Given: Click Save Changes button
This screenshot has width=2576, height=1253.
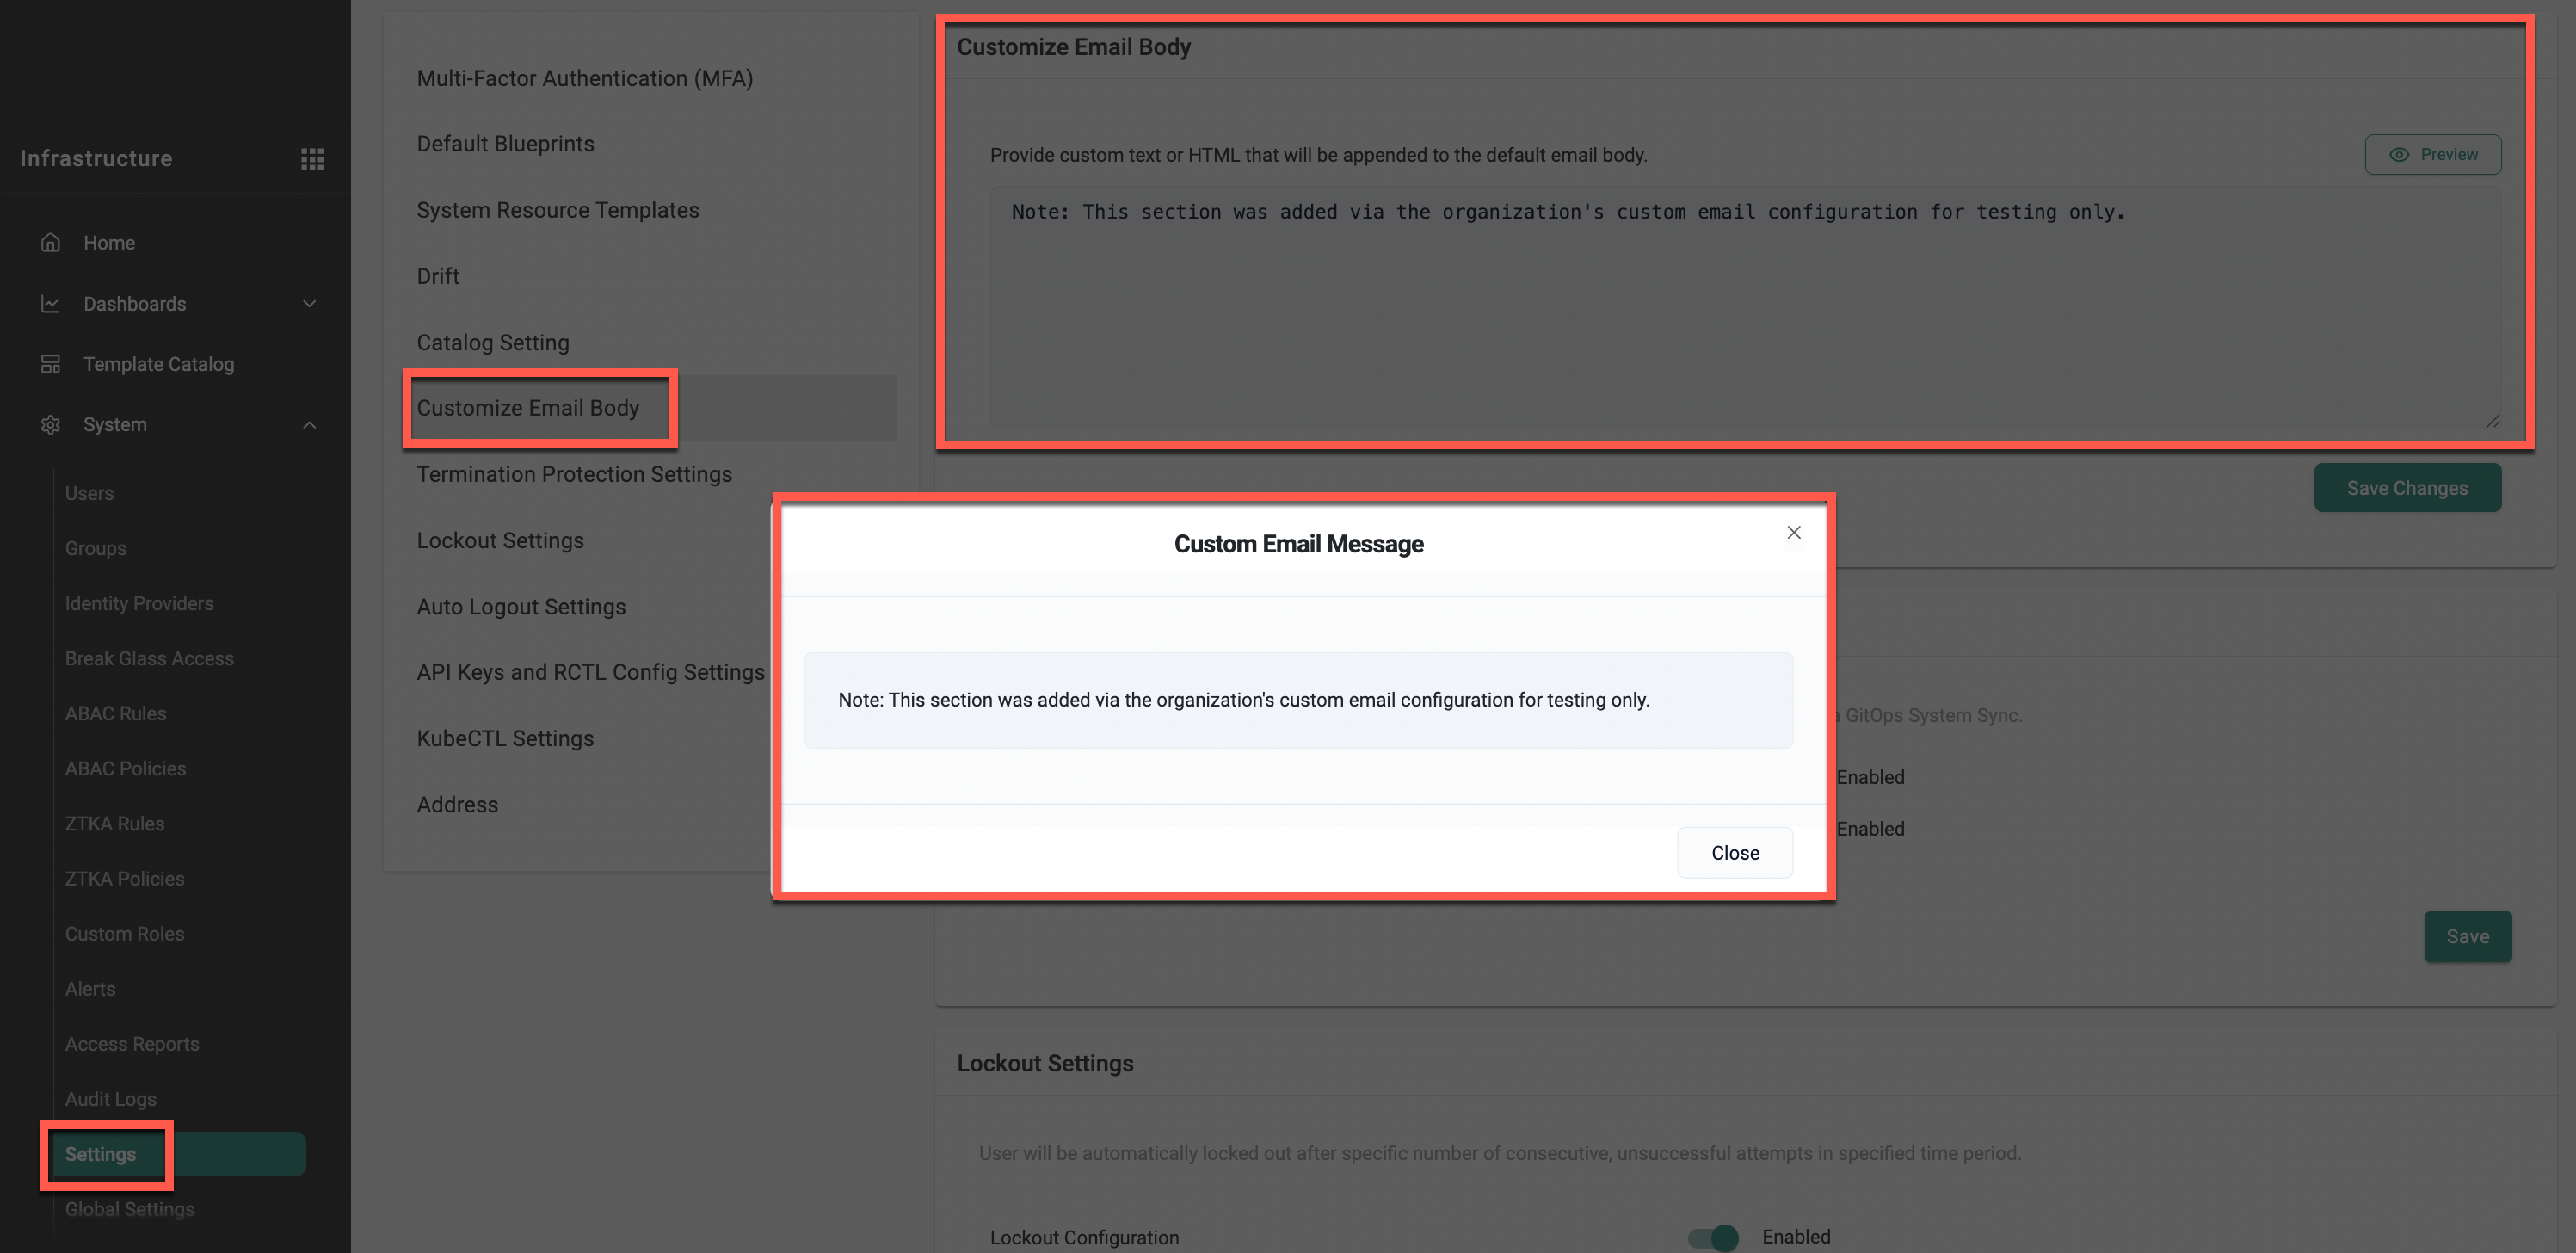Looking at the screenshot, I should (2406, 488).
